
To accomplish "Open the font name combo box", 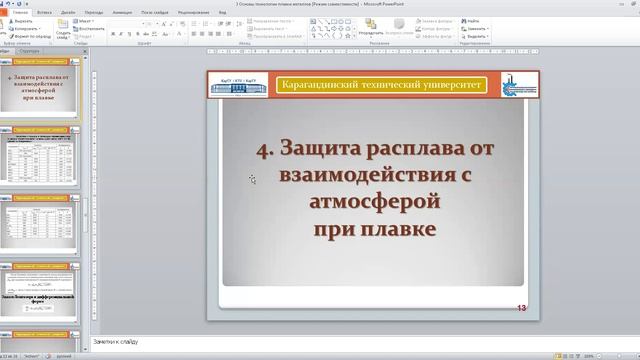I will click(127, 24).
